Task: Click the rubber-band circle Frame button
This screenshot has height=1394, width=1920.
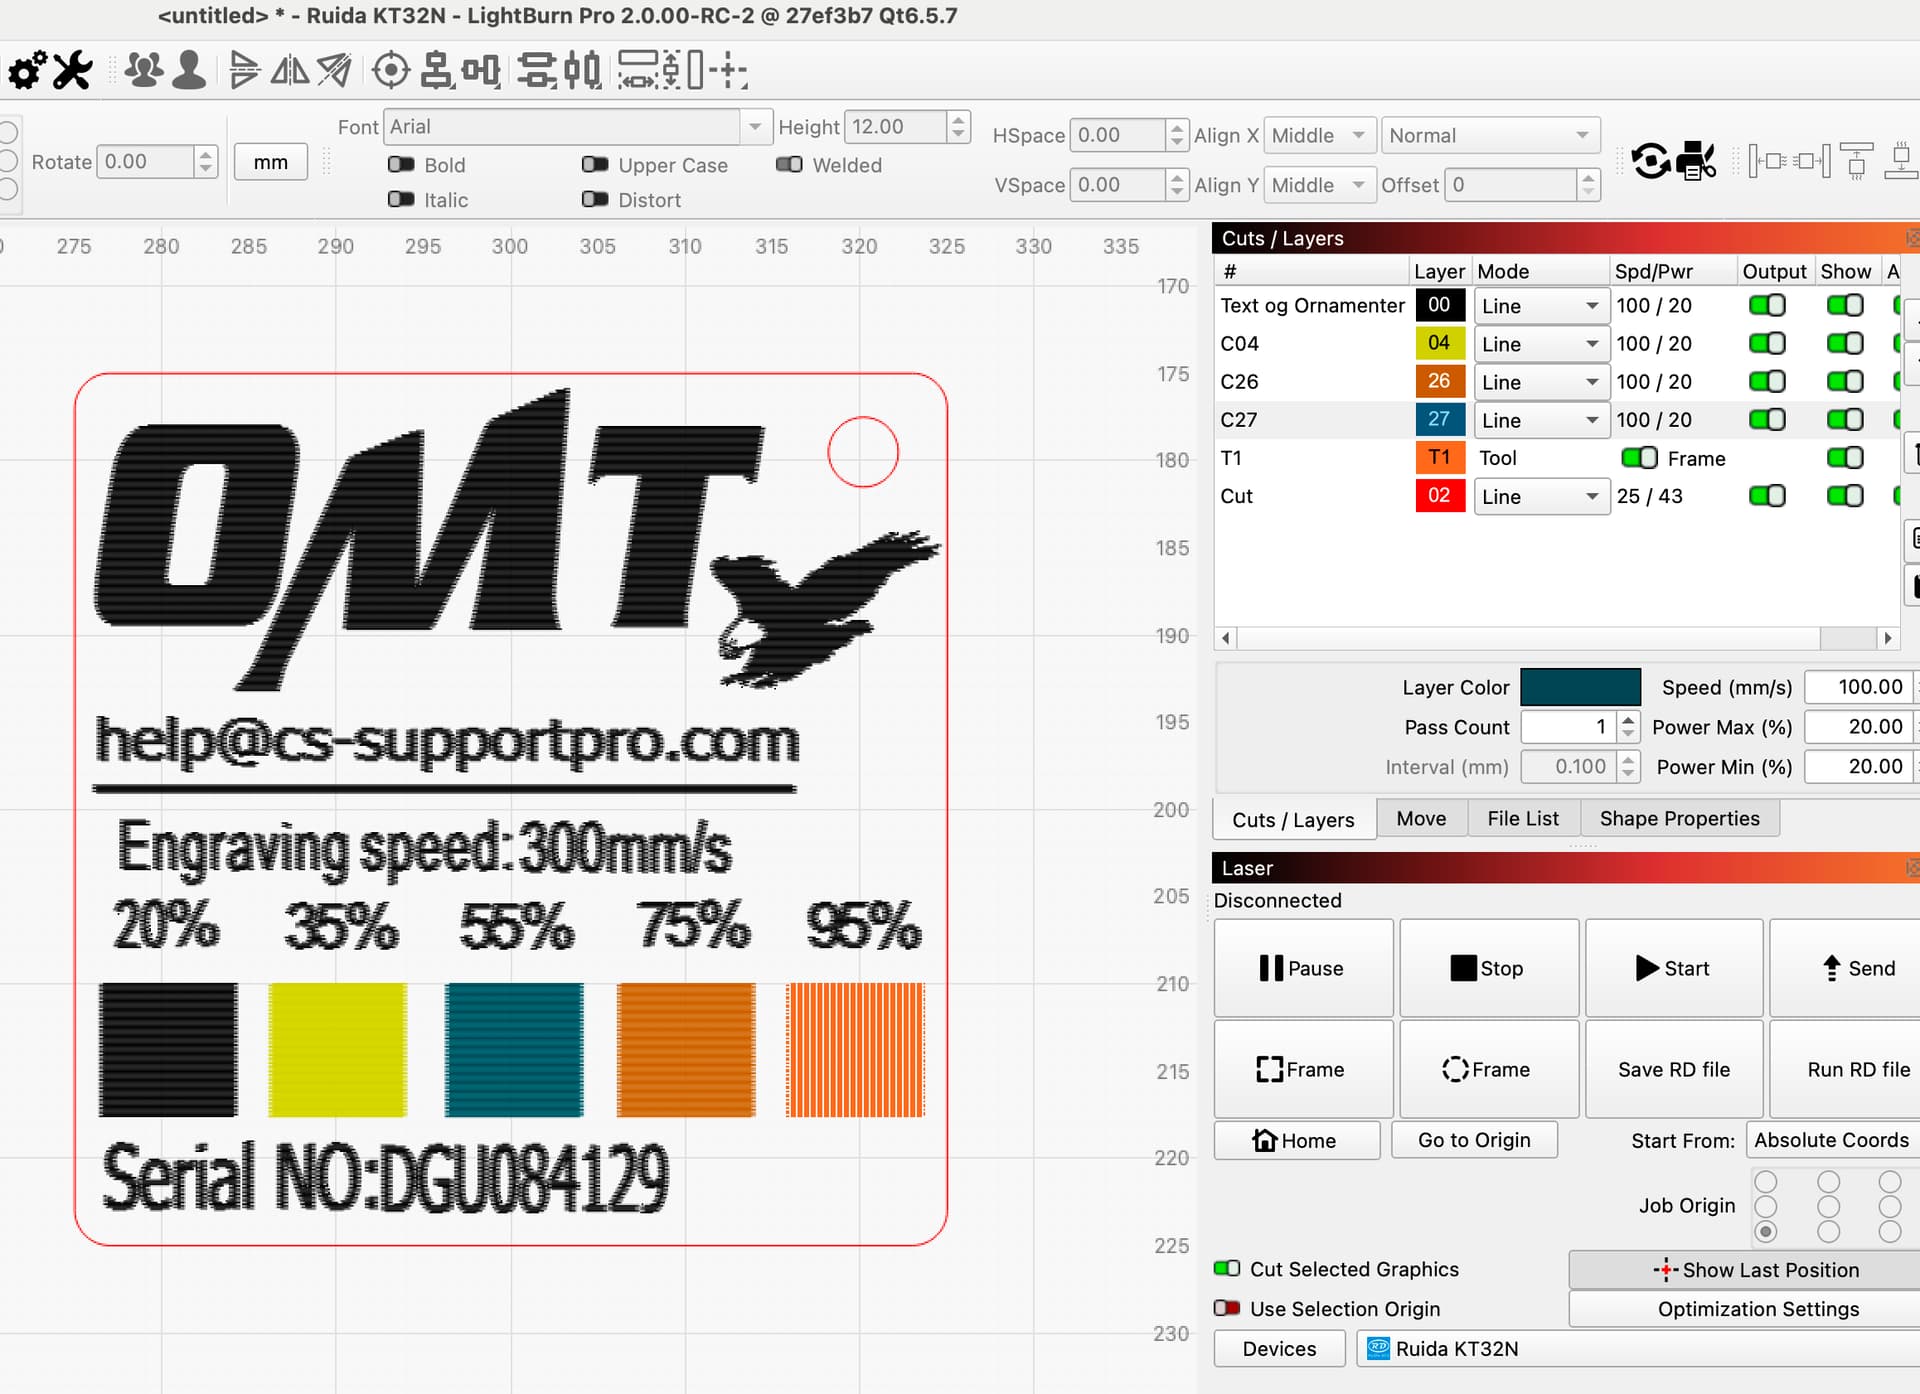Action: pos(1488,1069)
